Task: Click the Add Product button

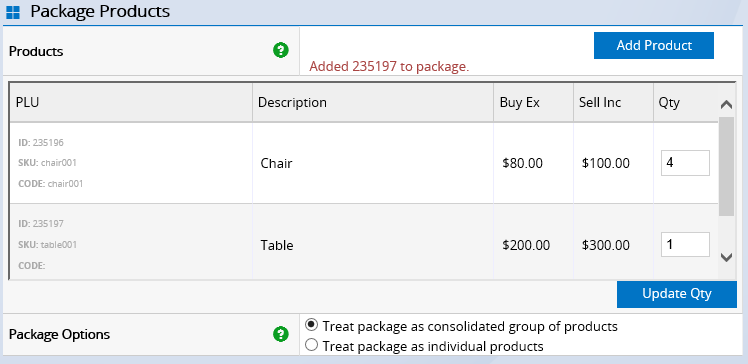Action: [654, 45]
